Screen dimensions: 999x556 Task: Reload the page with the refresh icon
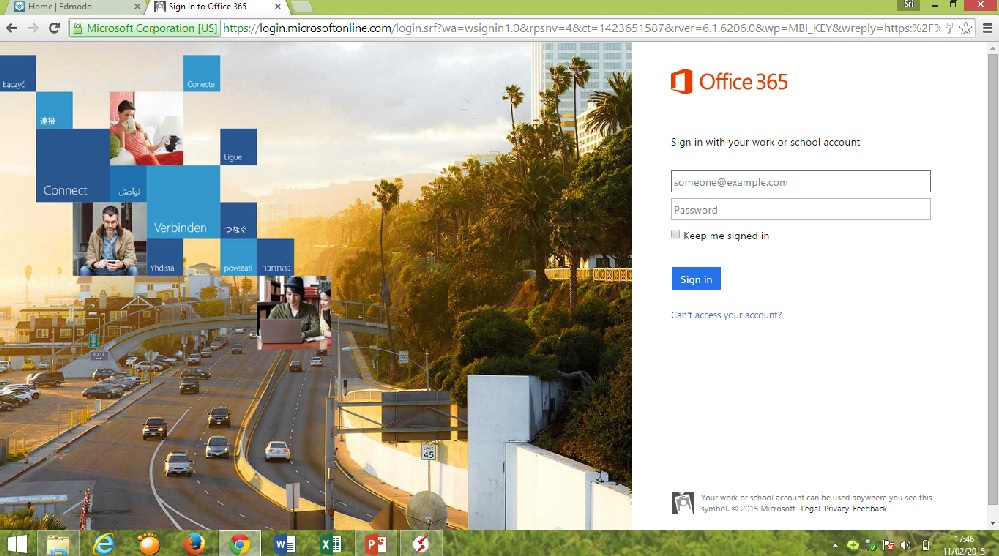[55, 28]
